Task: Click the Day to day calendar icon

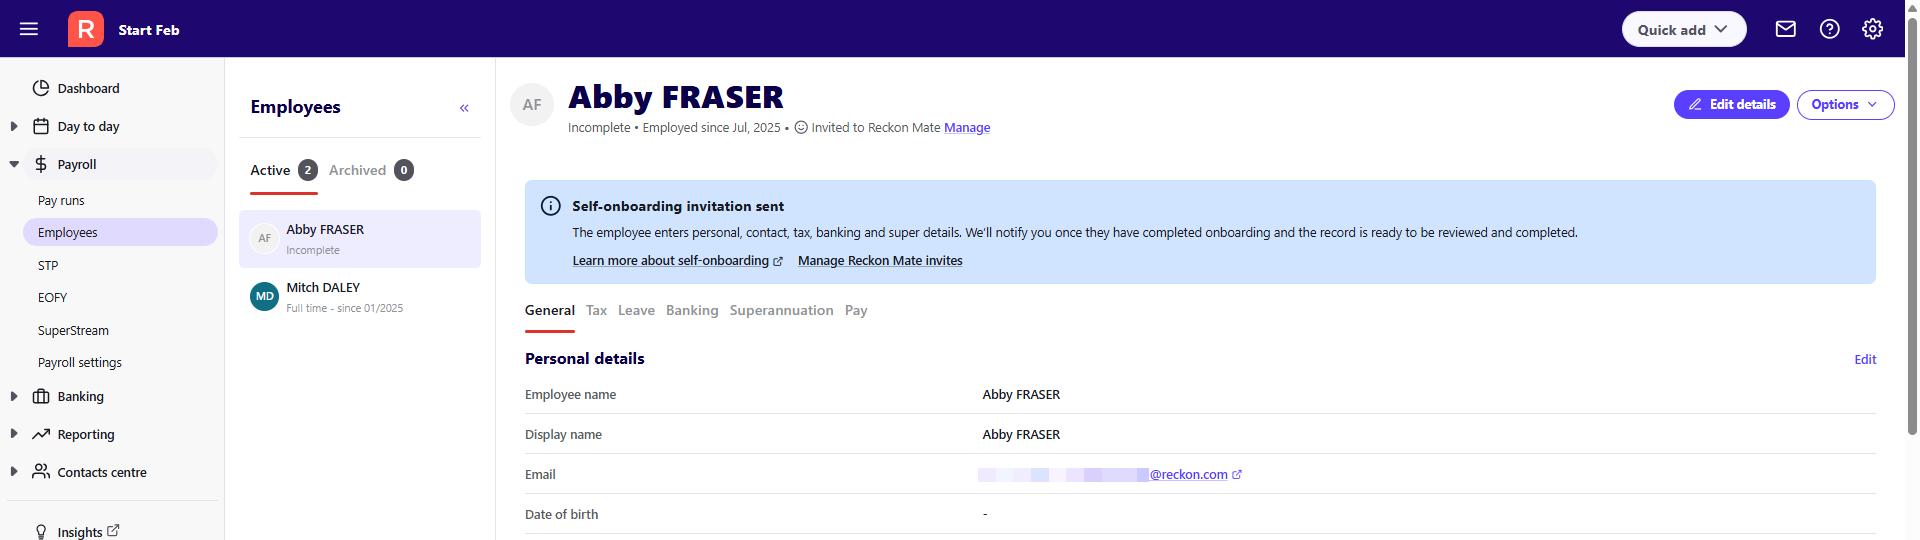Action: click(x=41, y=126)
